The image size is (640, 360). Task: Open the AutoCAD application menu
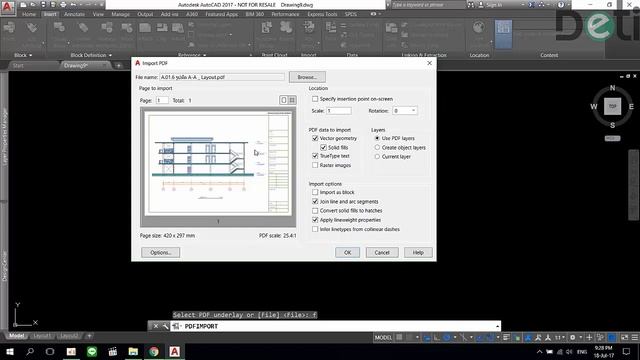[8, 7]
